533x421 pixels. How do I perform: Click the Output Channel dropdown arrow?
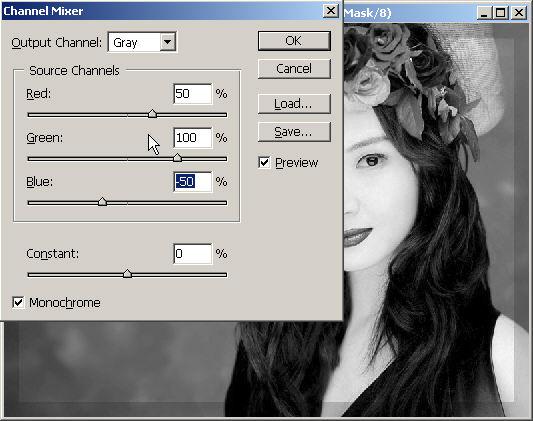[x=168, y=42]
